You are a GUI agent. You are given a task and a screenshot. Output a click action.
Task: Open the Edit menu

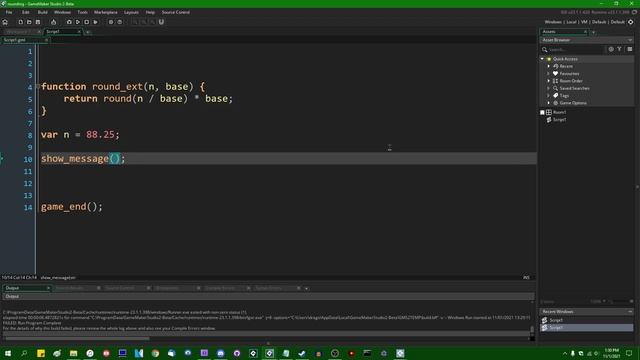26,12
